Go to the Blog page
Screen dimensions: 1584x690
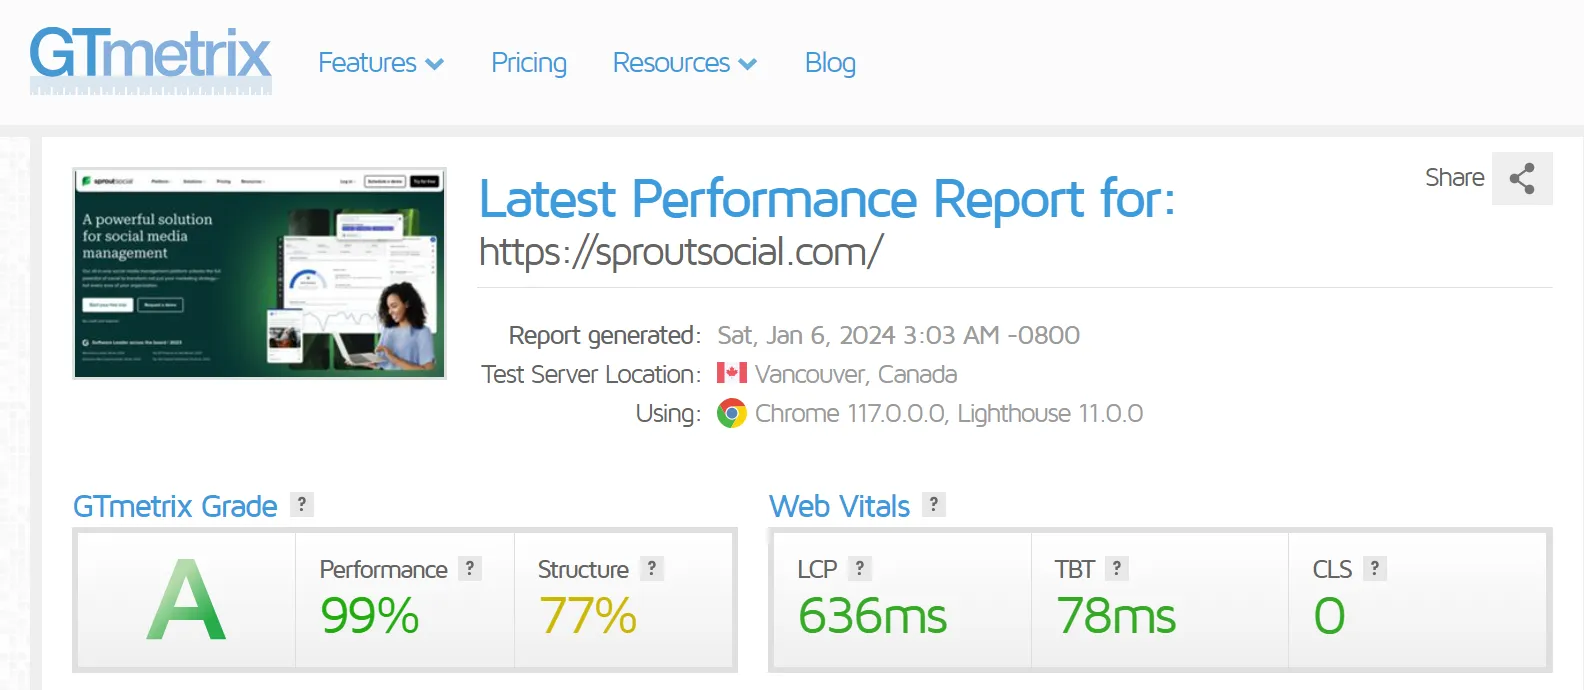point(830,63)
